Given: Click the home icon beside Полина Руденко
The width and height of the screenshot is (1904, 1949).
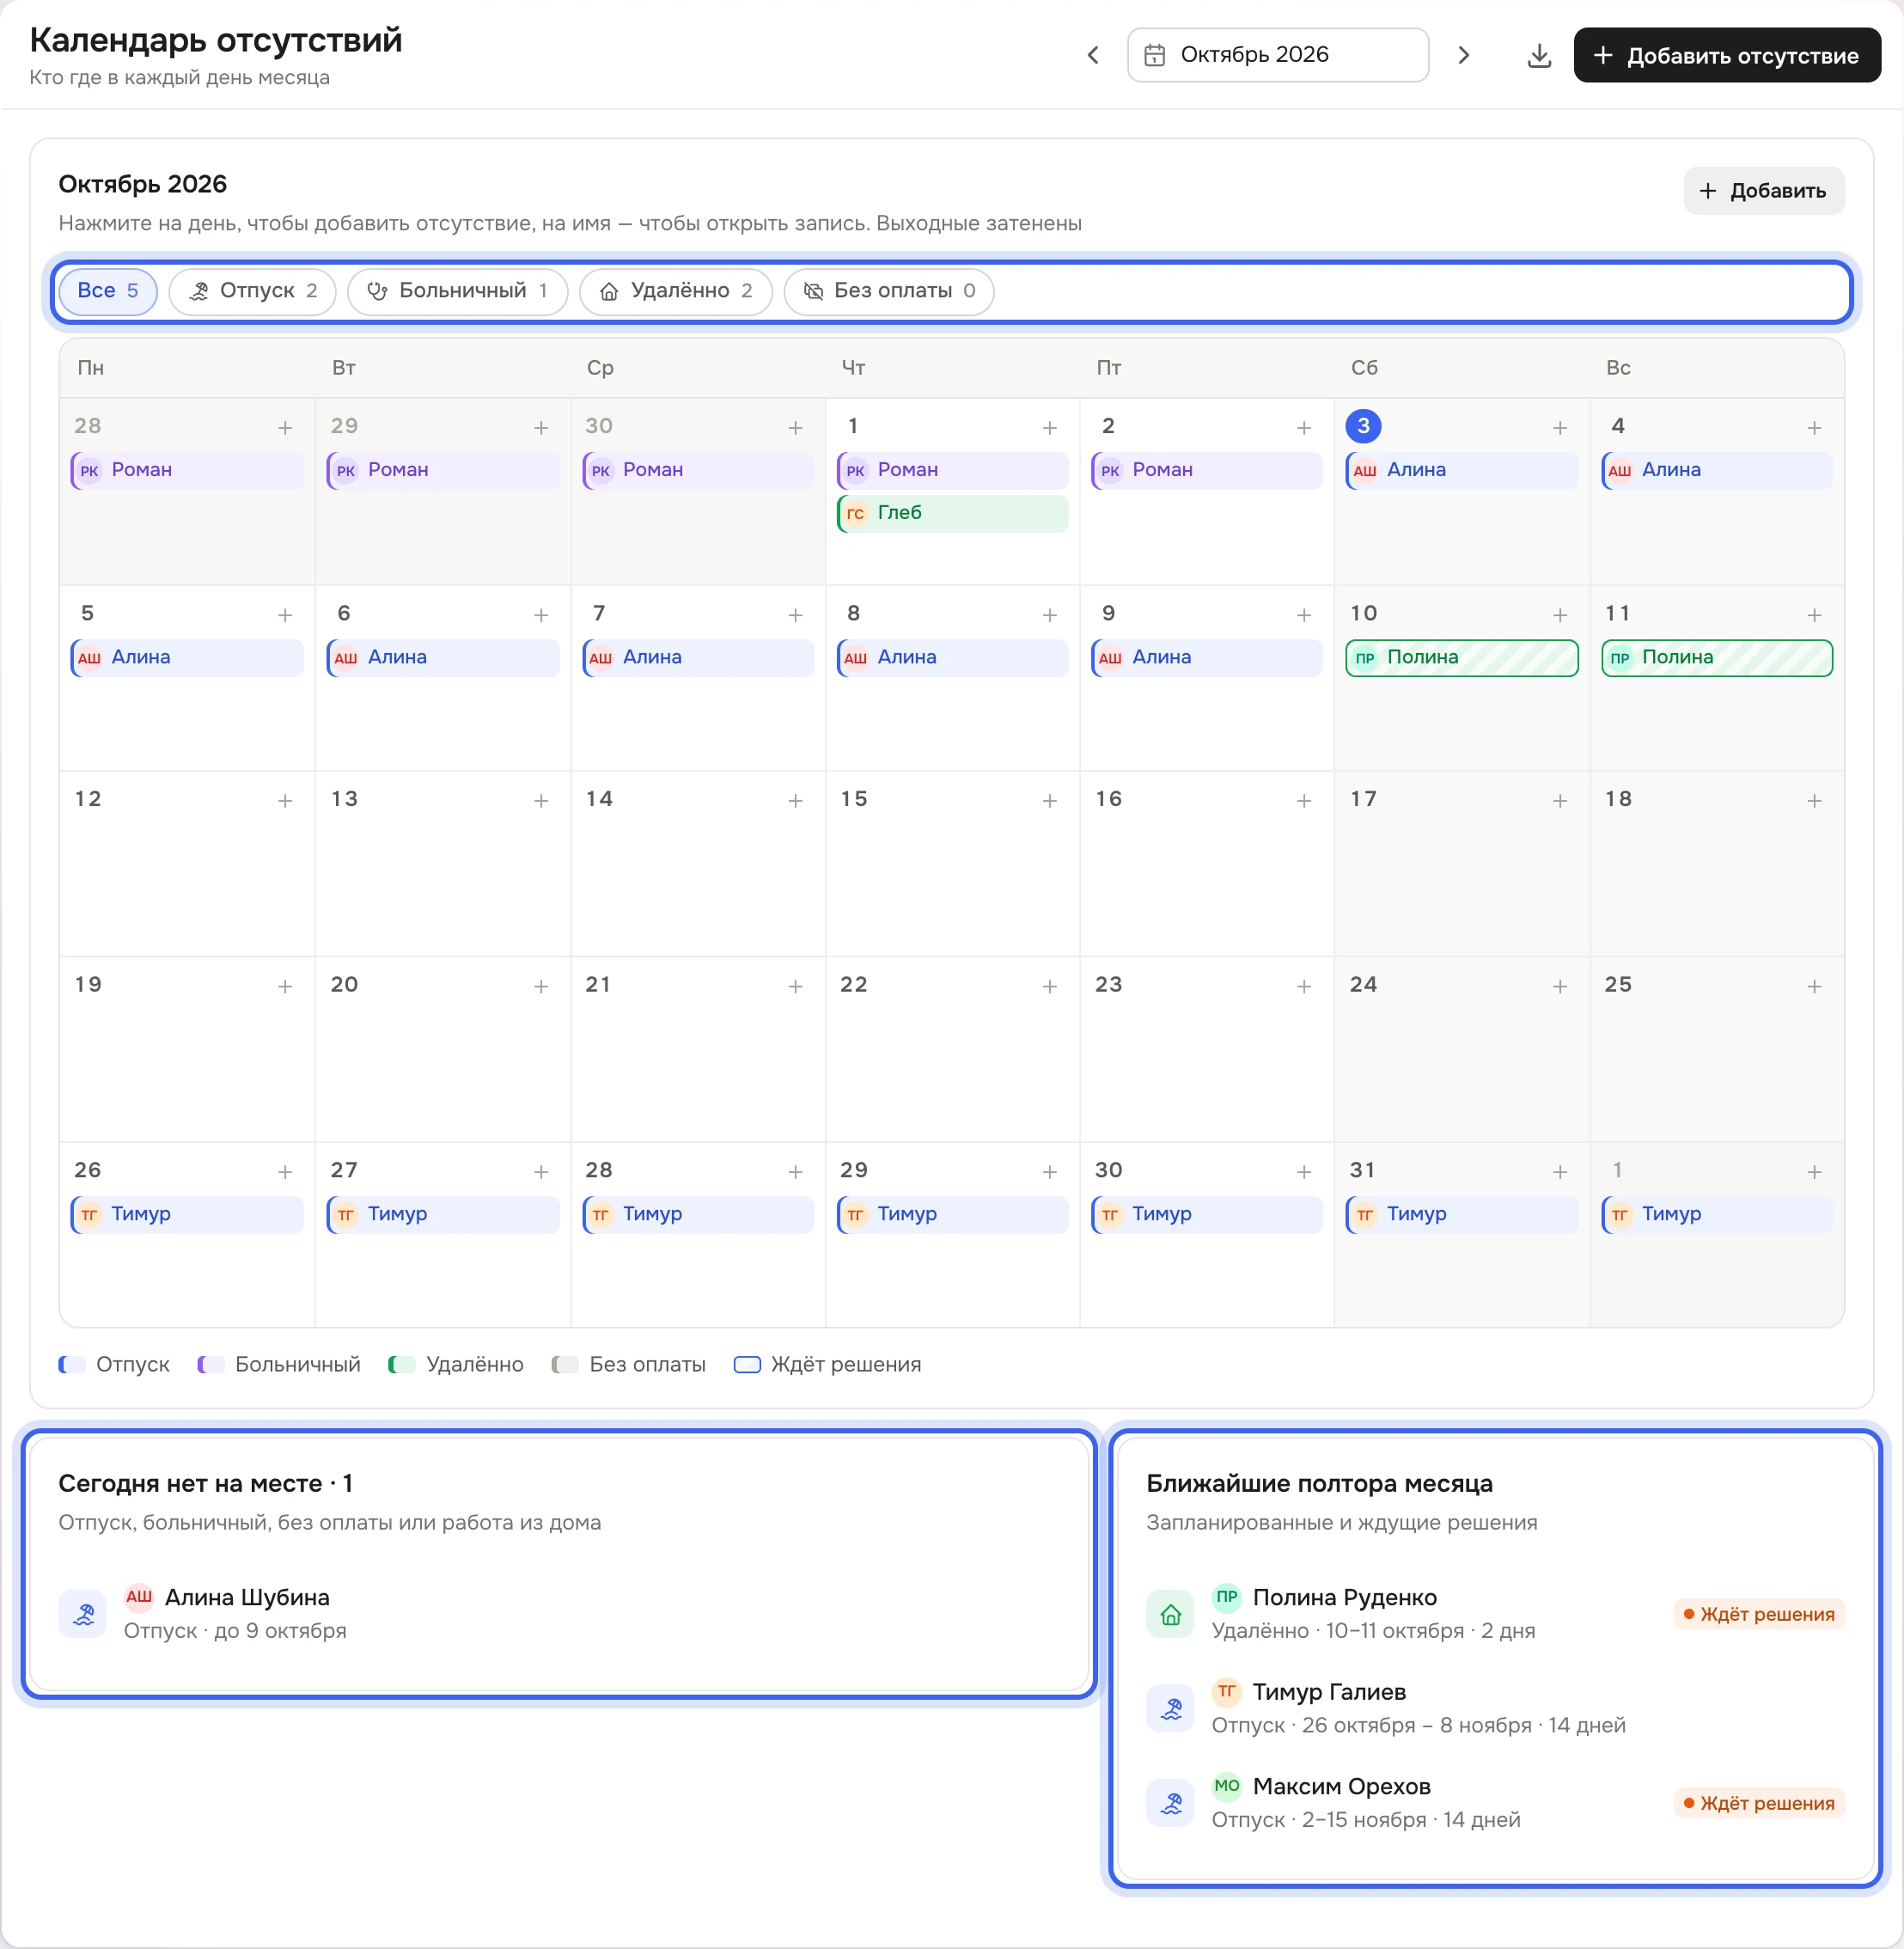Looking at the screenshot, I should click(x=1170, y=1613).
